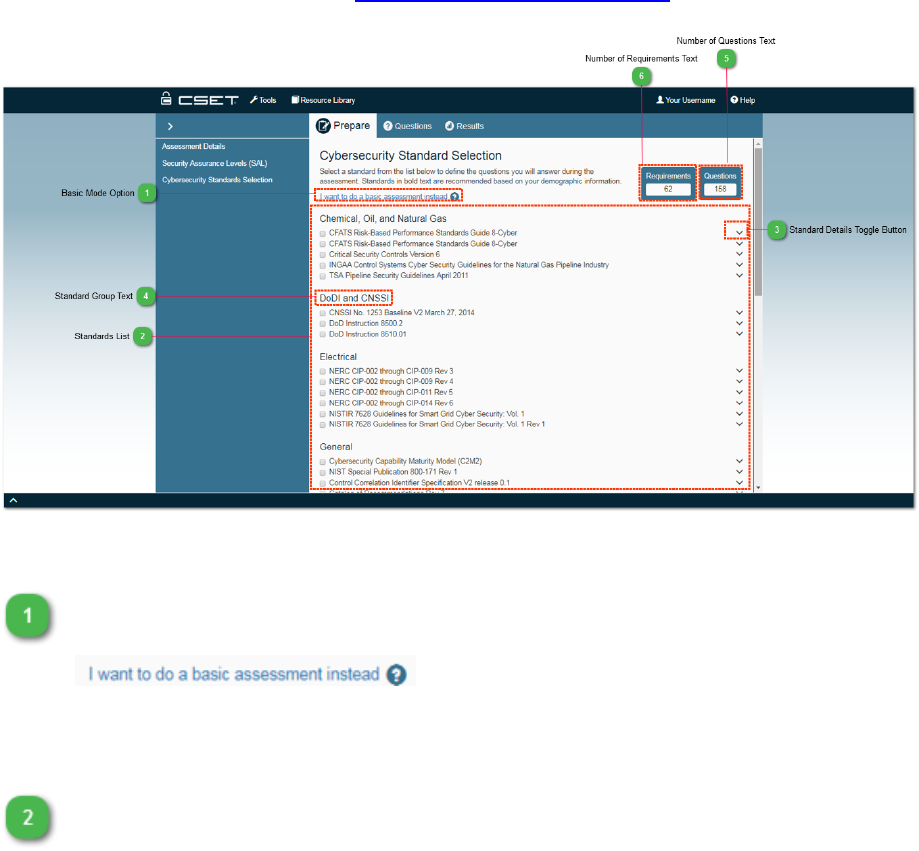919x851 pixels.
Task: Select Cybersecurity Standards Selection sidebar item
Action: click(x=217, y=180)
